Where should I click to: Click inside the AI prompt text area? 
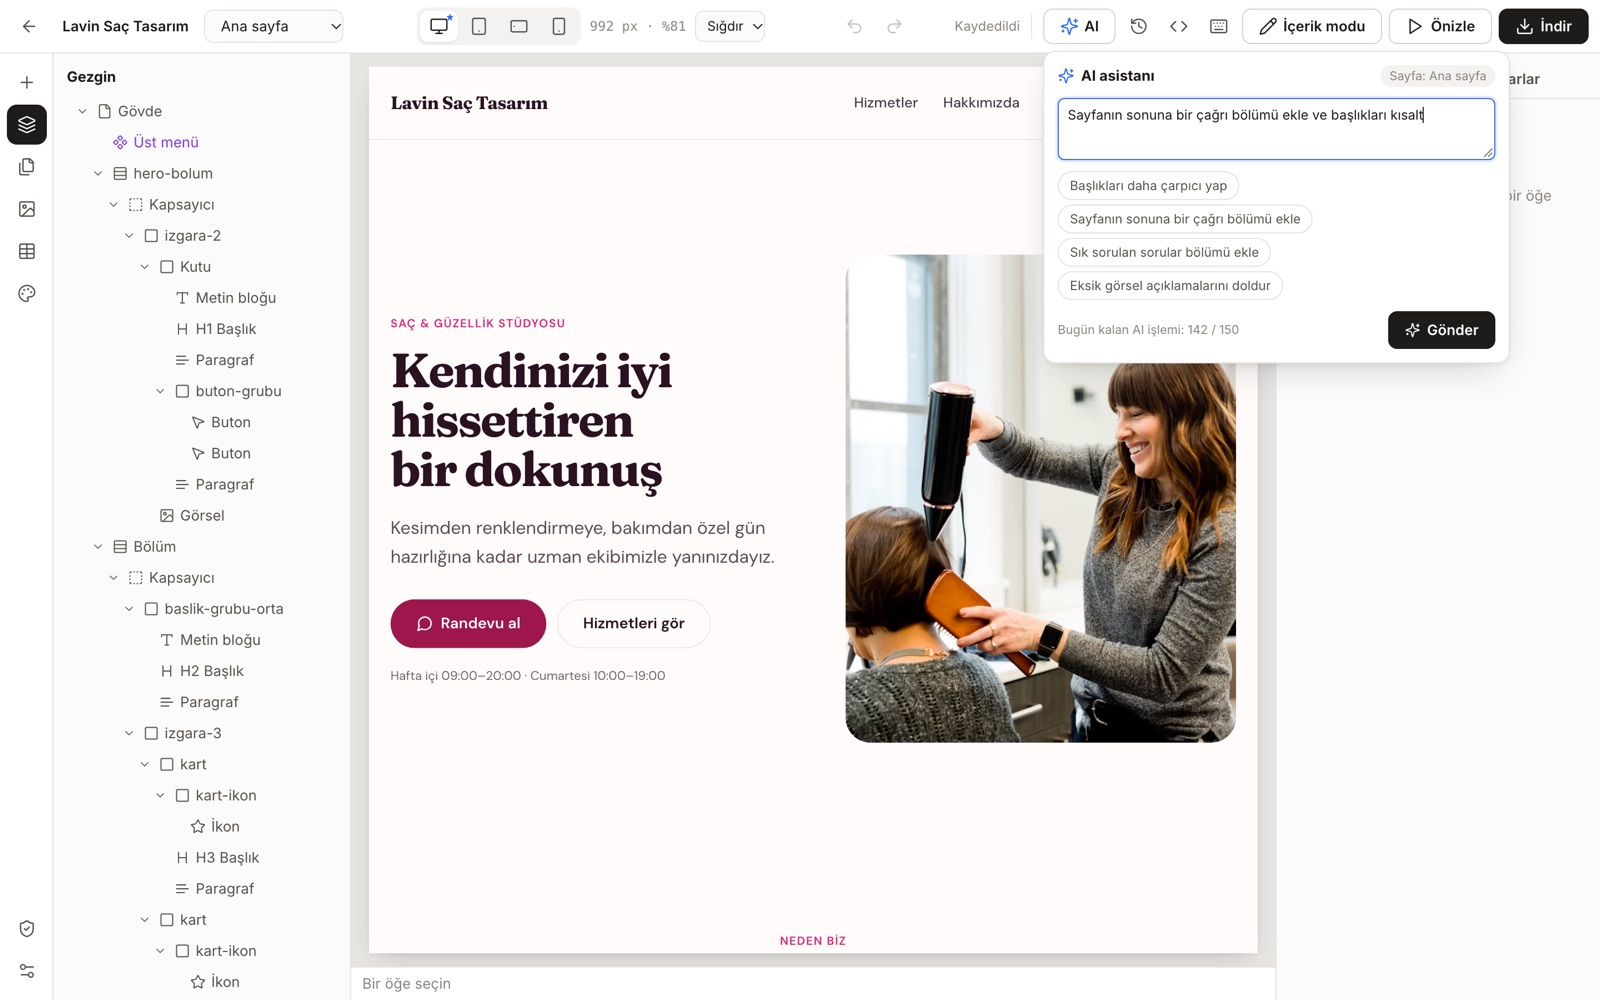pyautogui.click(x=1276, y=129)
